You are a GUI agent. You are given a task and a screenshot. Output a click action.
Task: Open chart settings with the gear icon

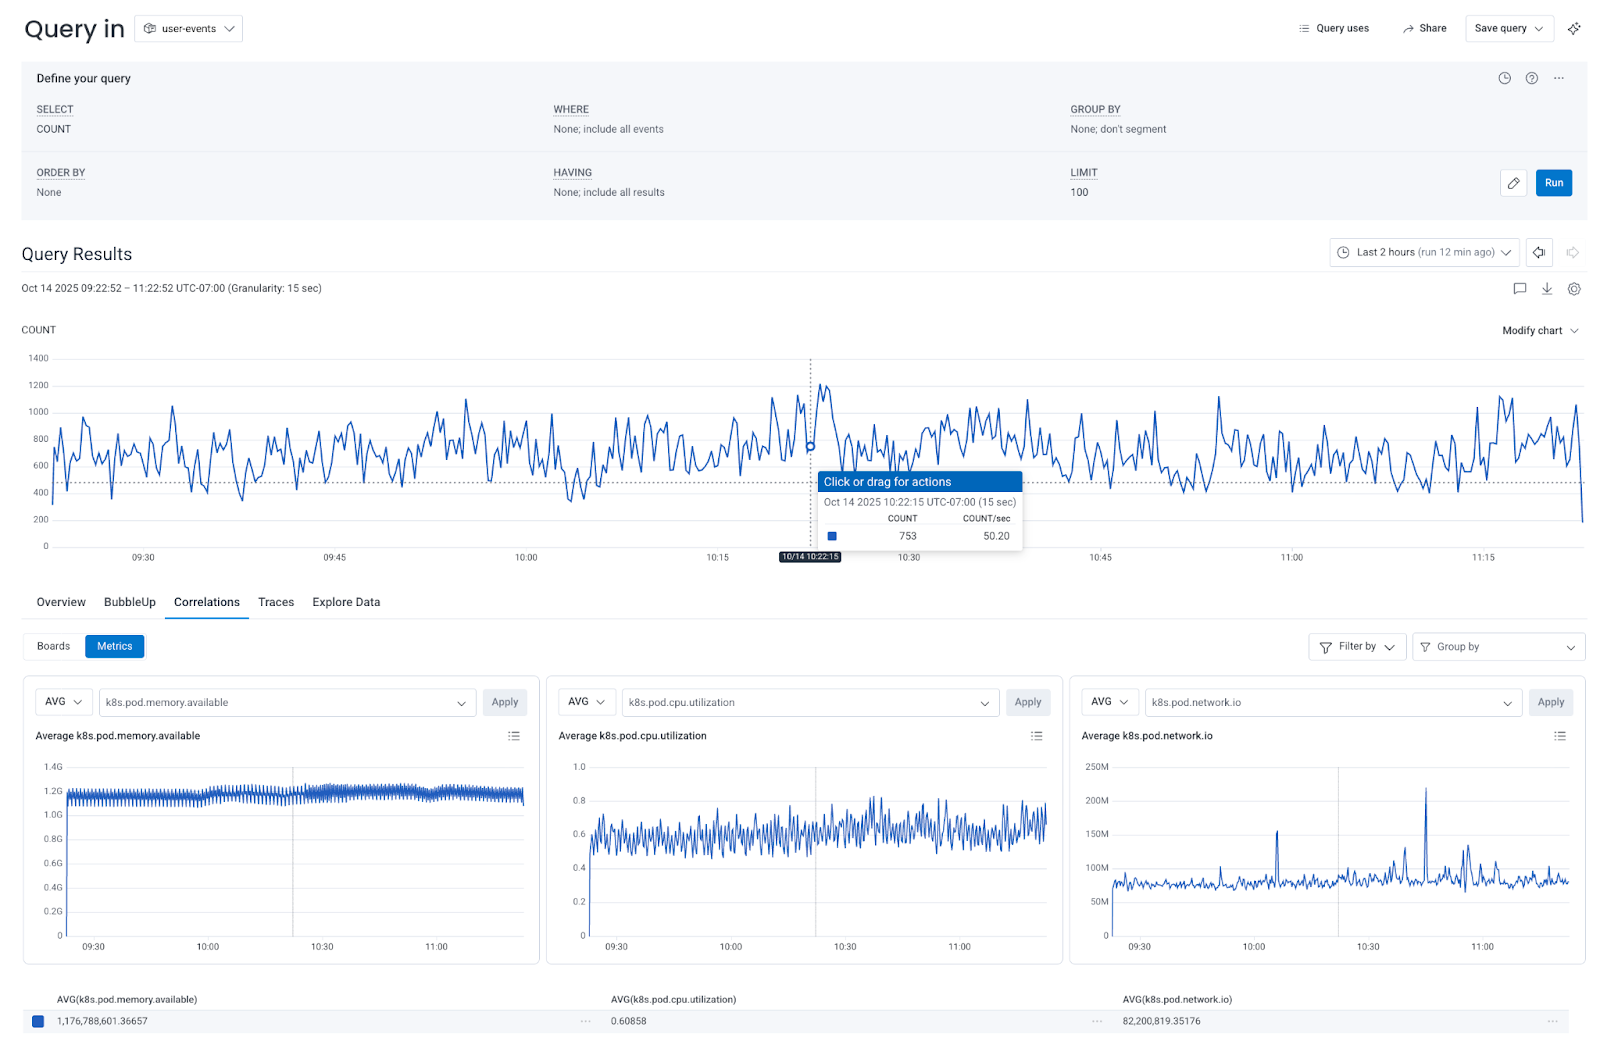coord(1574,289)
